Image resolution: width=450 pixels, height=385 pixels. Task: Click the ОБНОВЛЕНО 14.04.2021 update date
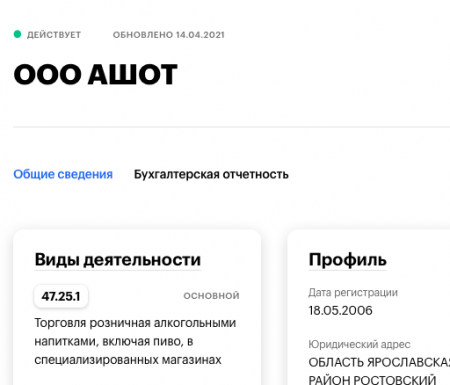168,35
